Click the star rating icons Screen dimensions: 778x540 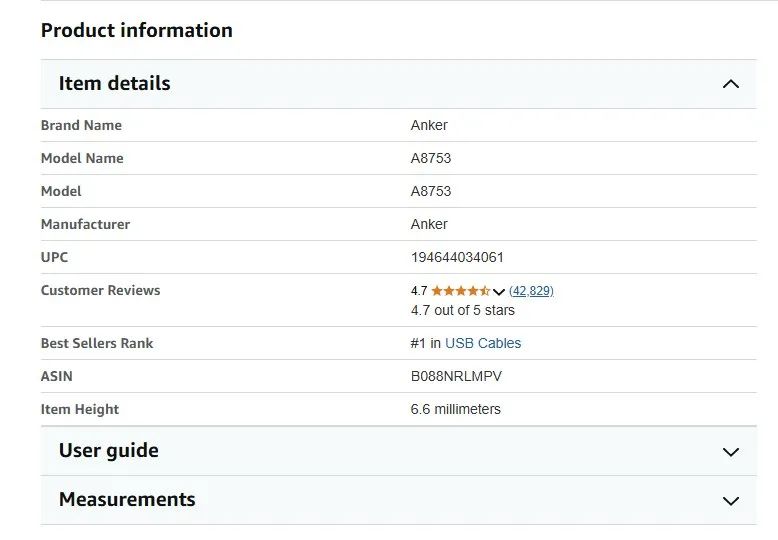pos(460,290)
